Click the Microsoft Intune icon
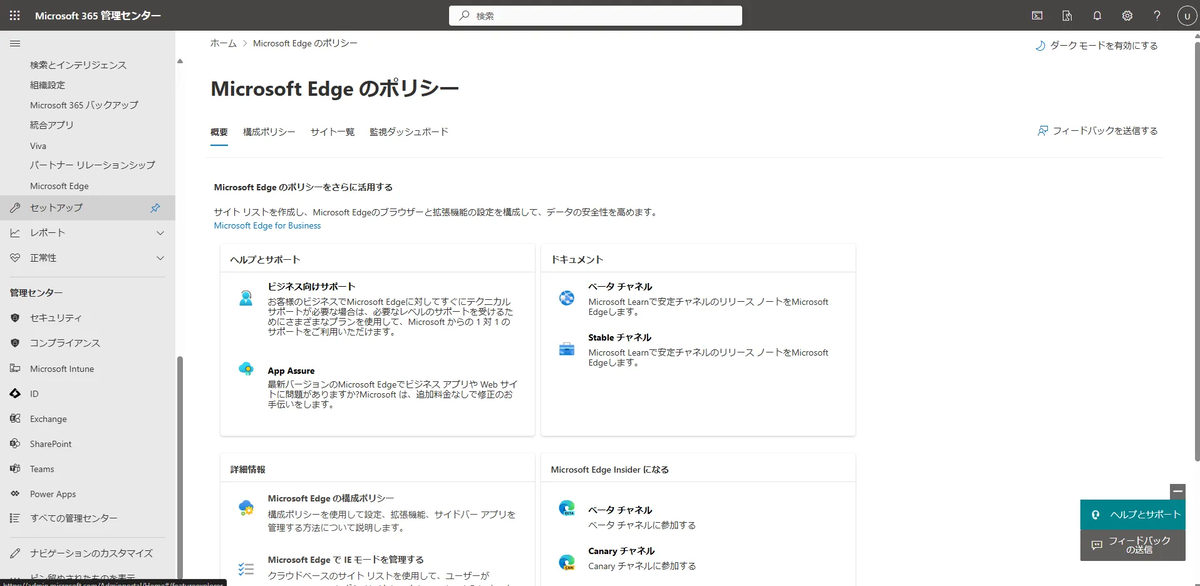This screenshot has width=1200, height=586. pos(15,369)
